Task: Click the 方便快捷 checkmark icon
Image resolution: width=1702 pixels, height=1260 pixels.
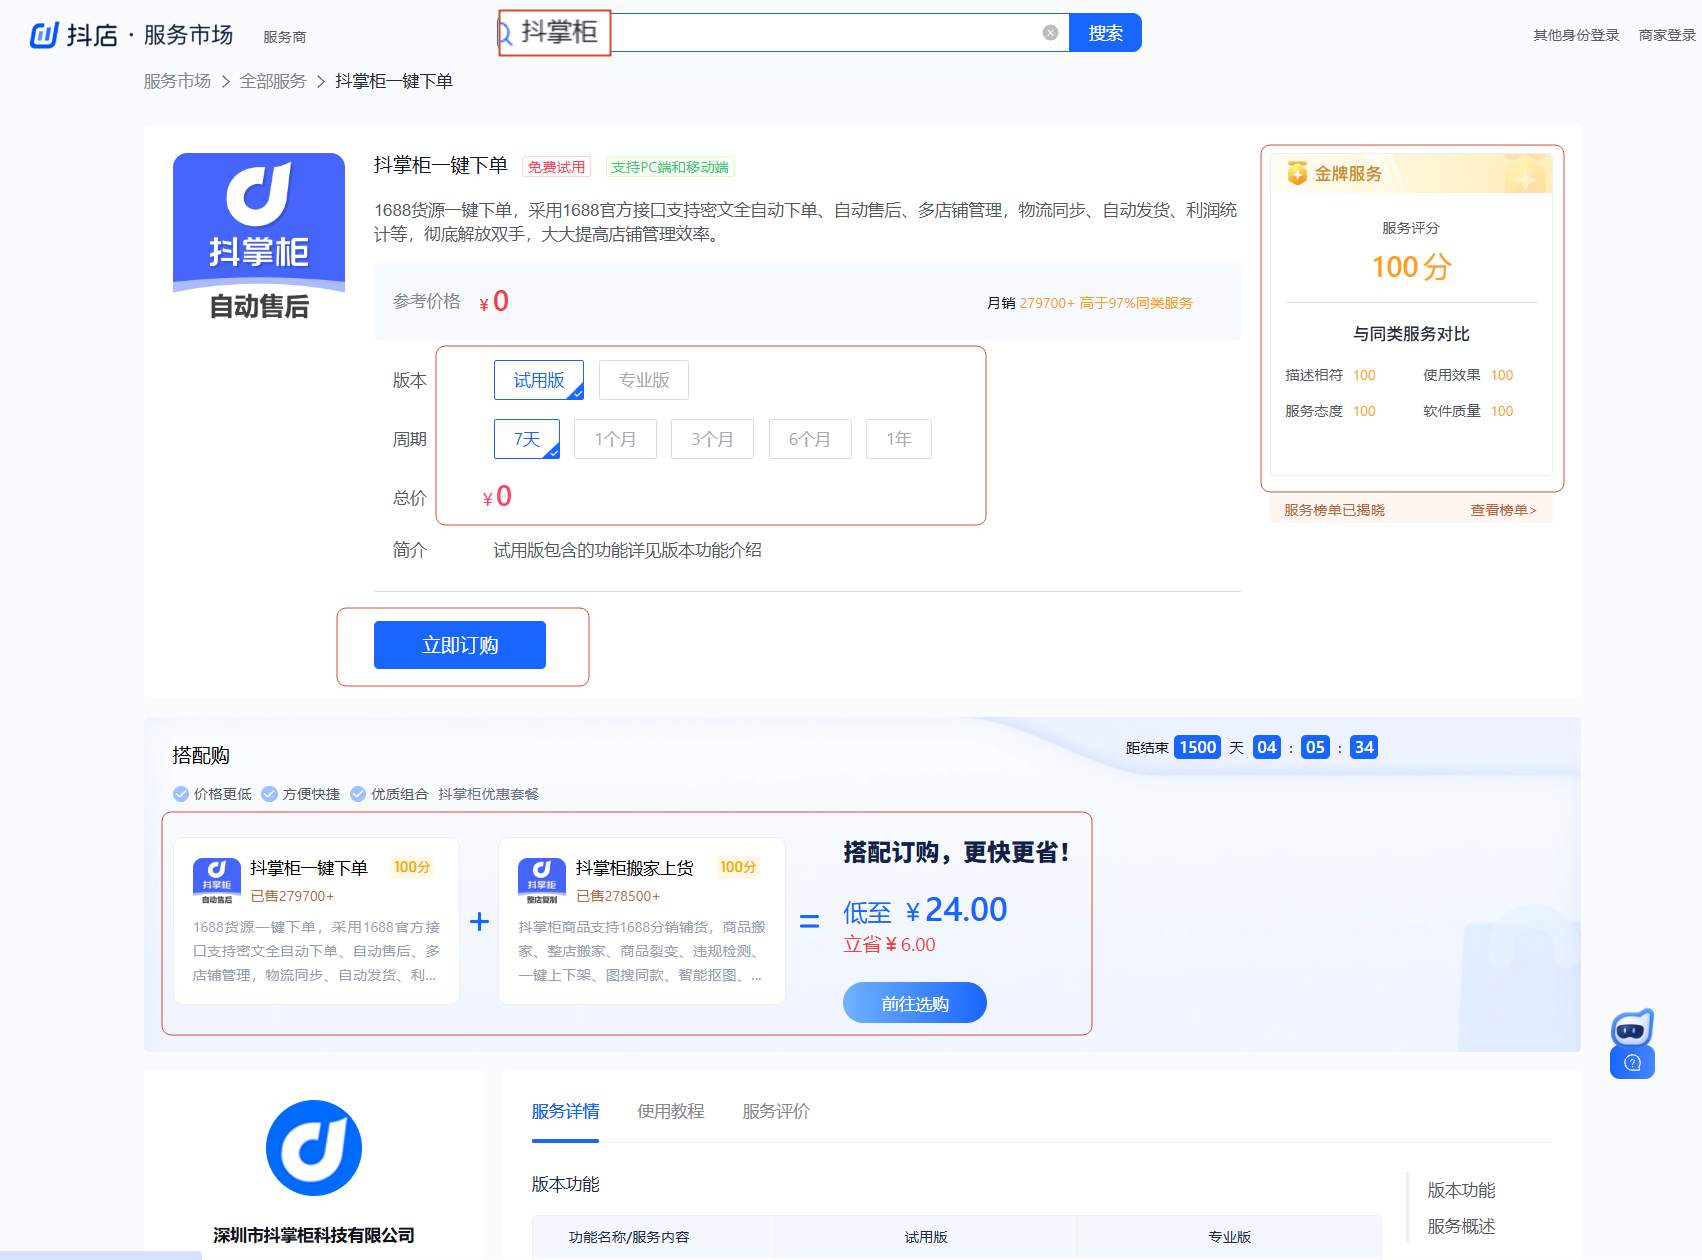Action: coord(269,794)
